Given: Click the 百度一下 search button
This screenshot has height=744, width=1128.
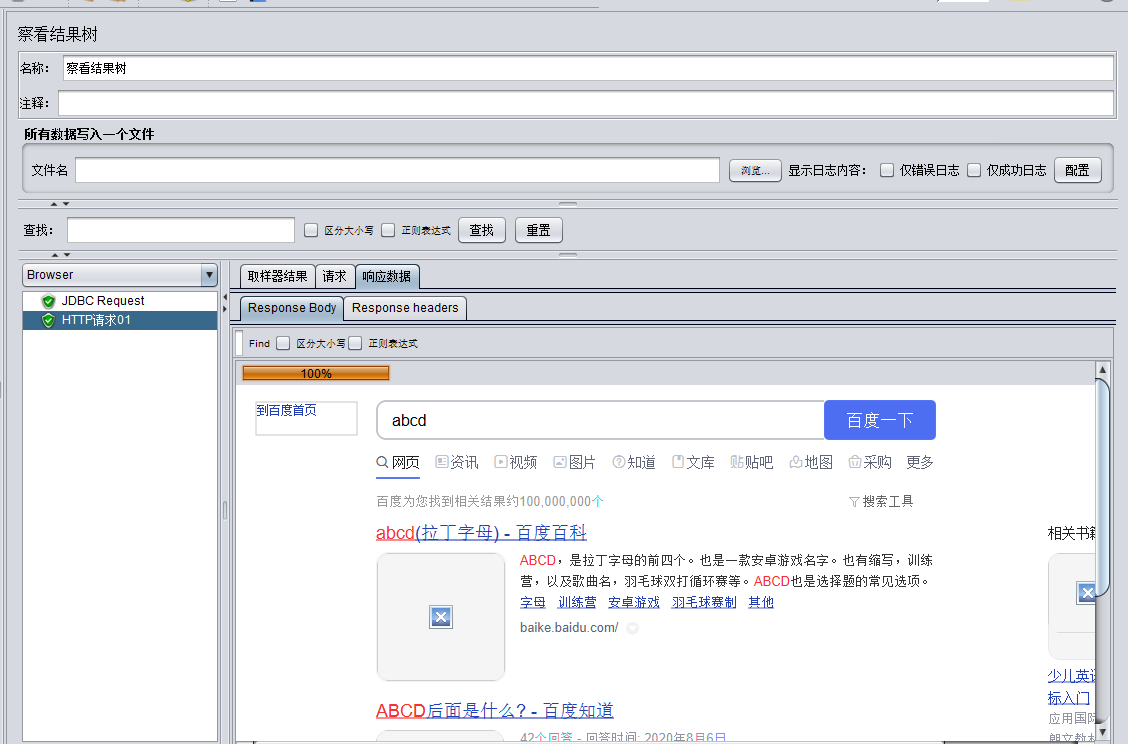Looking at the screenshot, I should (880, 420).
